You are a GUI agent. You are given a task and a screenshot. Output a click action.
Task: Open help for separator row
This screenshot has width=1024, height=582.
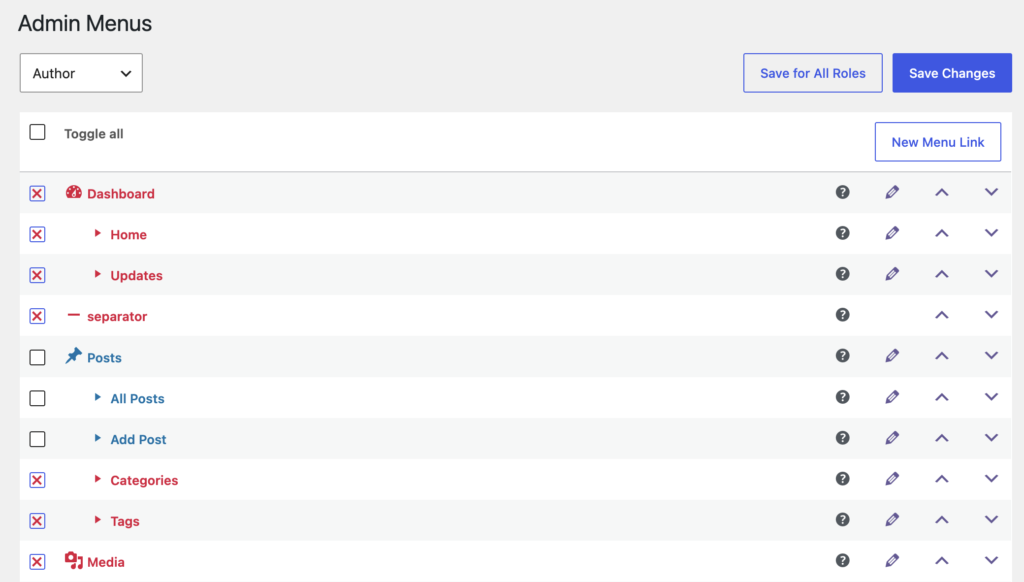tap(842, 315)
